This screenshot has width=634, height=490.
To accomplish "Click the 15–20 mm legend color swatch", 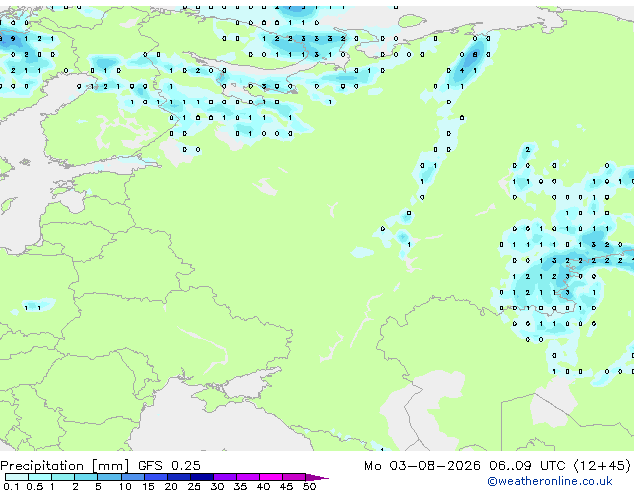I will coord(156,477).
